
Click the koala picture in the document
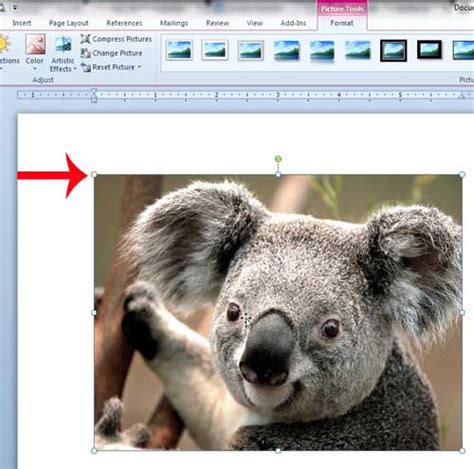coord(278,312)
